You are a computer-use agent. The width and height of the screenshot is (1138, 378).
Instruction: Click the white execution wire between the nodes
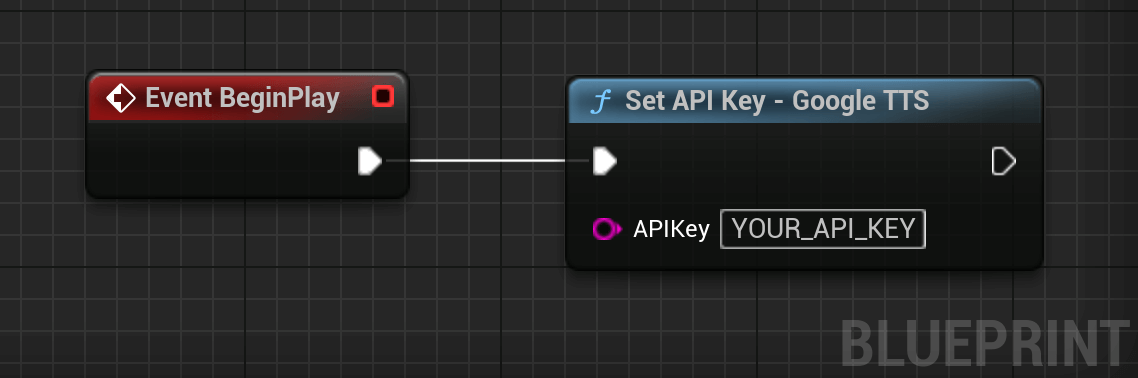pyautogui.click(x=488, y=161)
